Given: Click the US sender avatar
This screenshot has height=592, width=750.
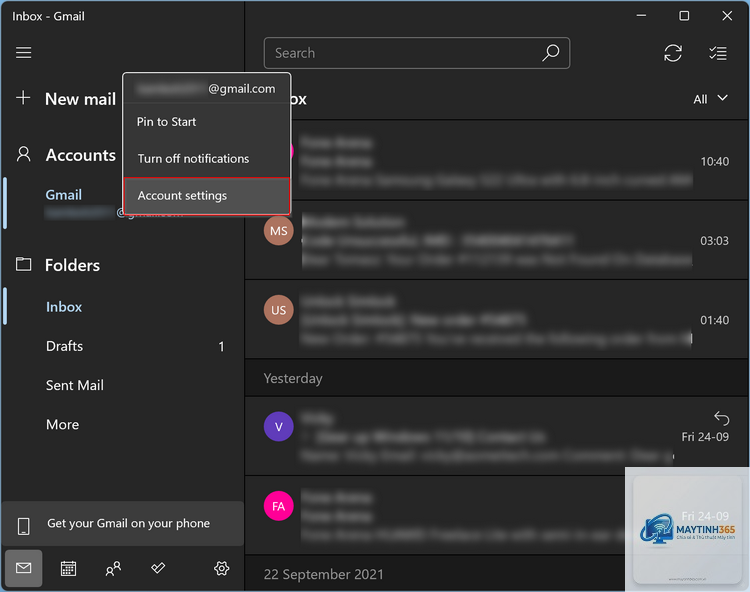Looking at the screenshot, I should click(278, 310).
